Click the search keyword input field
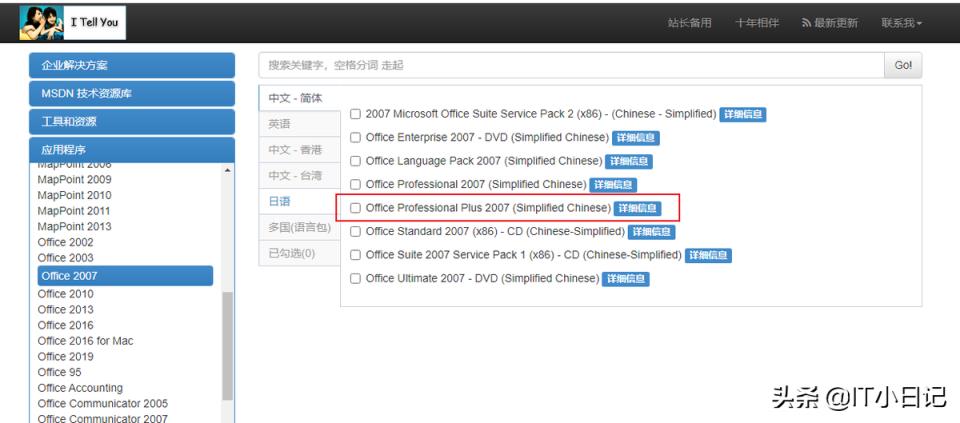This screenshot has width=960, height=423. pos(571,66)
